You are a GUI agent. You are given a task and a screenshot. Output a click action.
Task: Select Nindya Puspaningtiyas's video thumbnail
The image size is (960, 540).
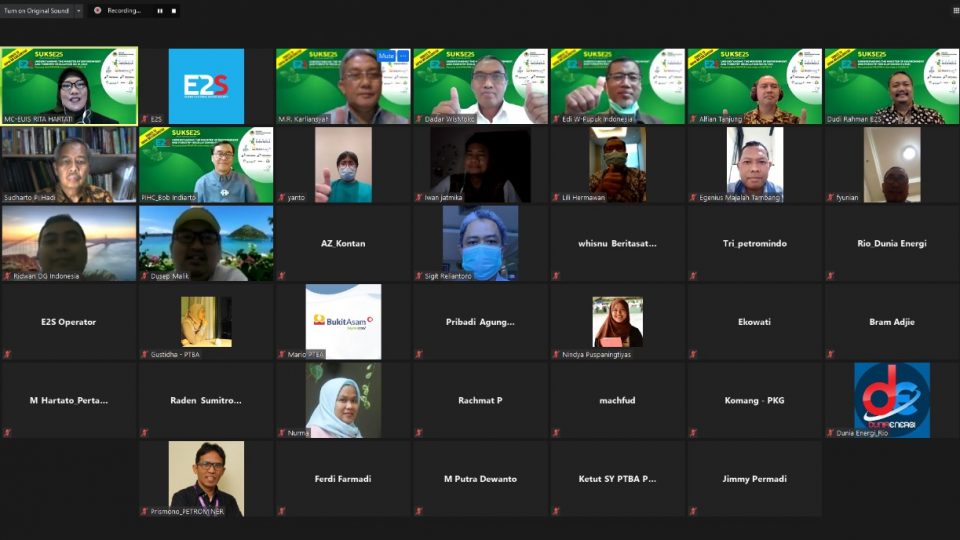pos(617,321)
